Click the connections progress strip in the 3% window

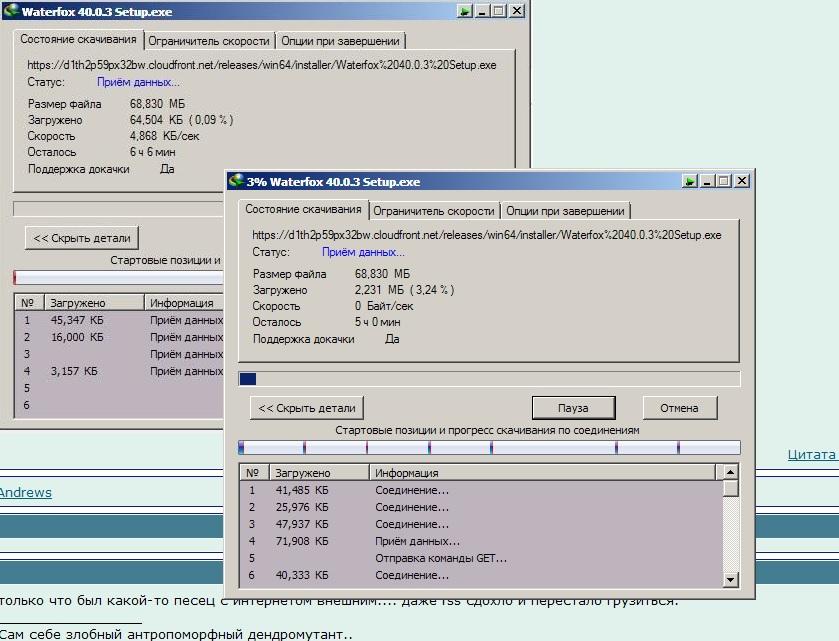point(490,447)
